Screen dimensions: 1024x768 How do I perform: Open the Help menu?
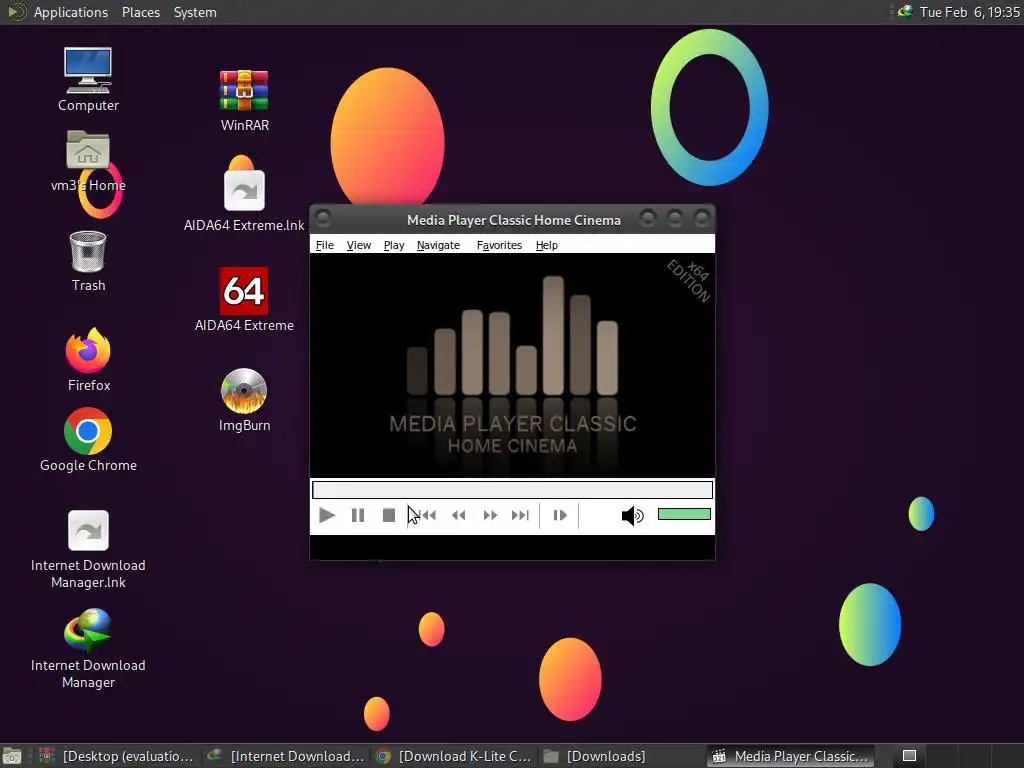coord(547,245)
